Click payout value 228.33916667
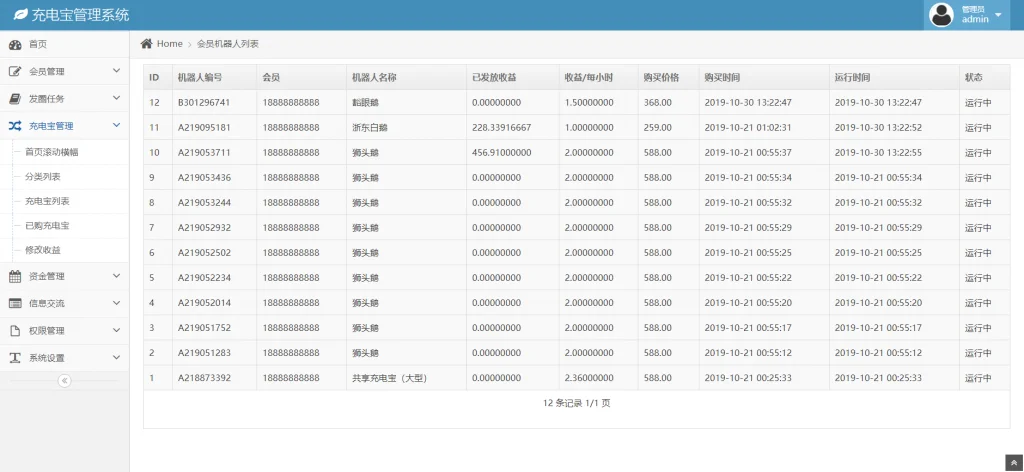 coord(502,127)
